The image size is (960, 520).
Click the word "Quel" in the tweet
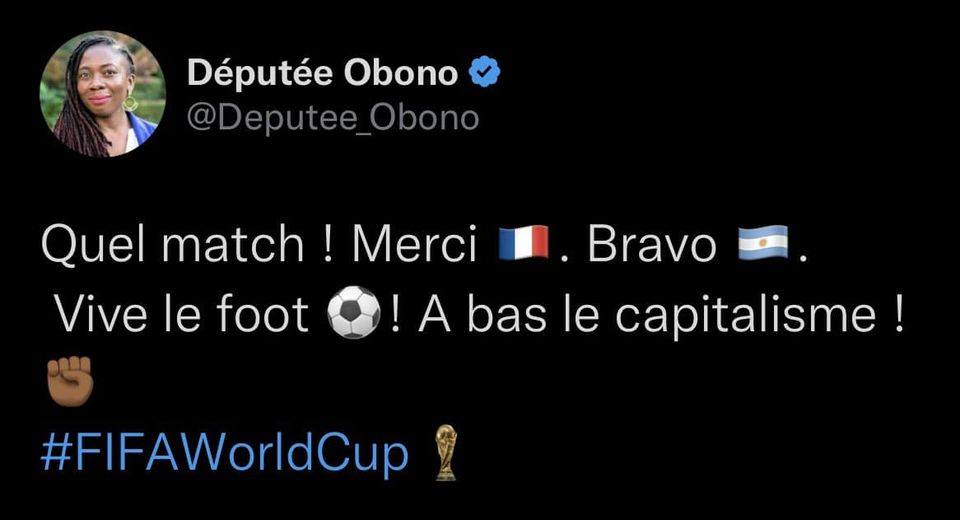(85, 246)
